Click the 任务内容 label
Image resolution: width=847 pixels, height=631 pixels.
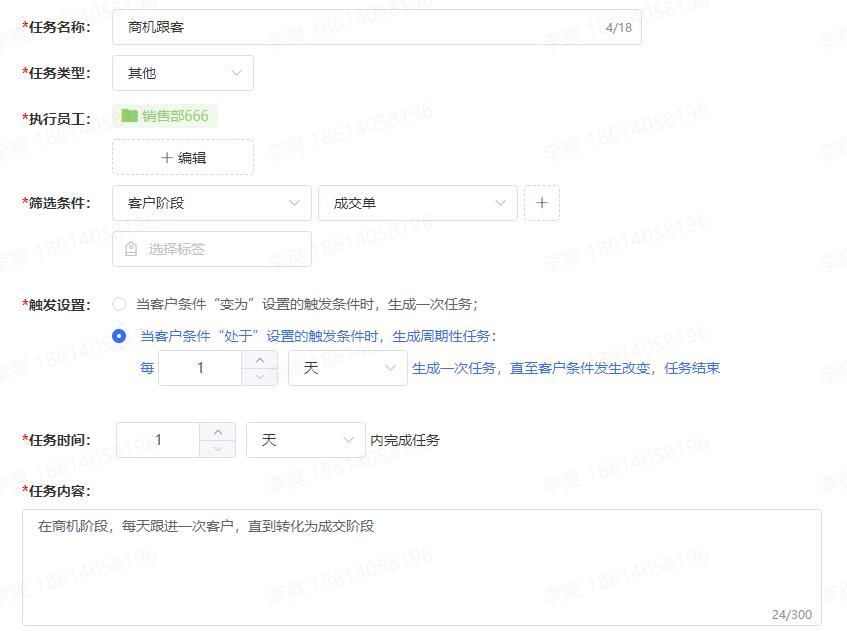[57, 491]
